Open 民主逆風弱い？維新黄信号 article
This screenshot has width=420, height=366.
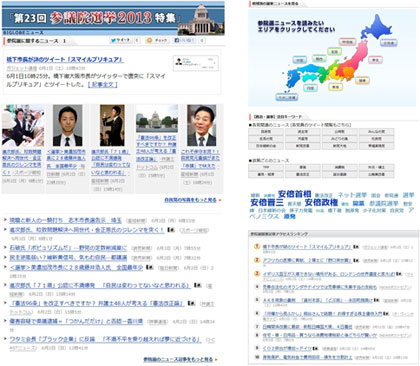(68, 257)
